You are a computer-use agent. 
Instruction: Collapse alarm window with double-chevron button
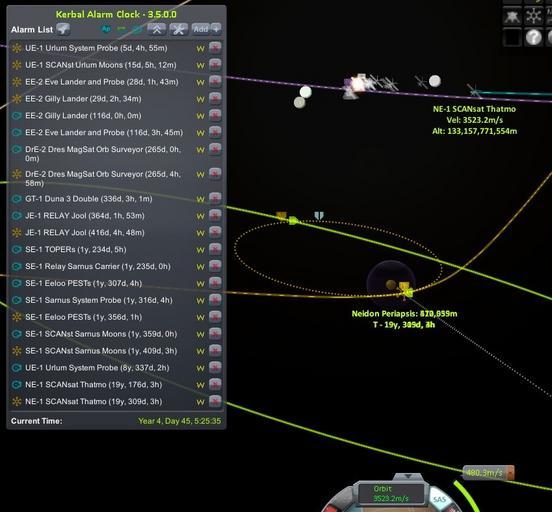[157, 29]
